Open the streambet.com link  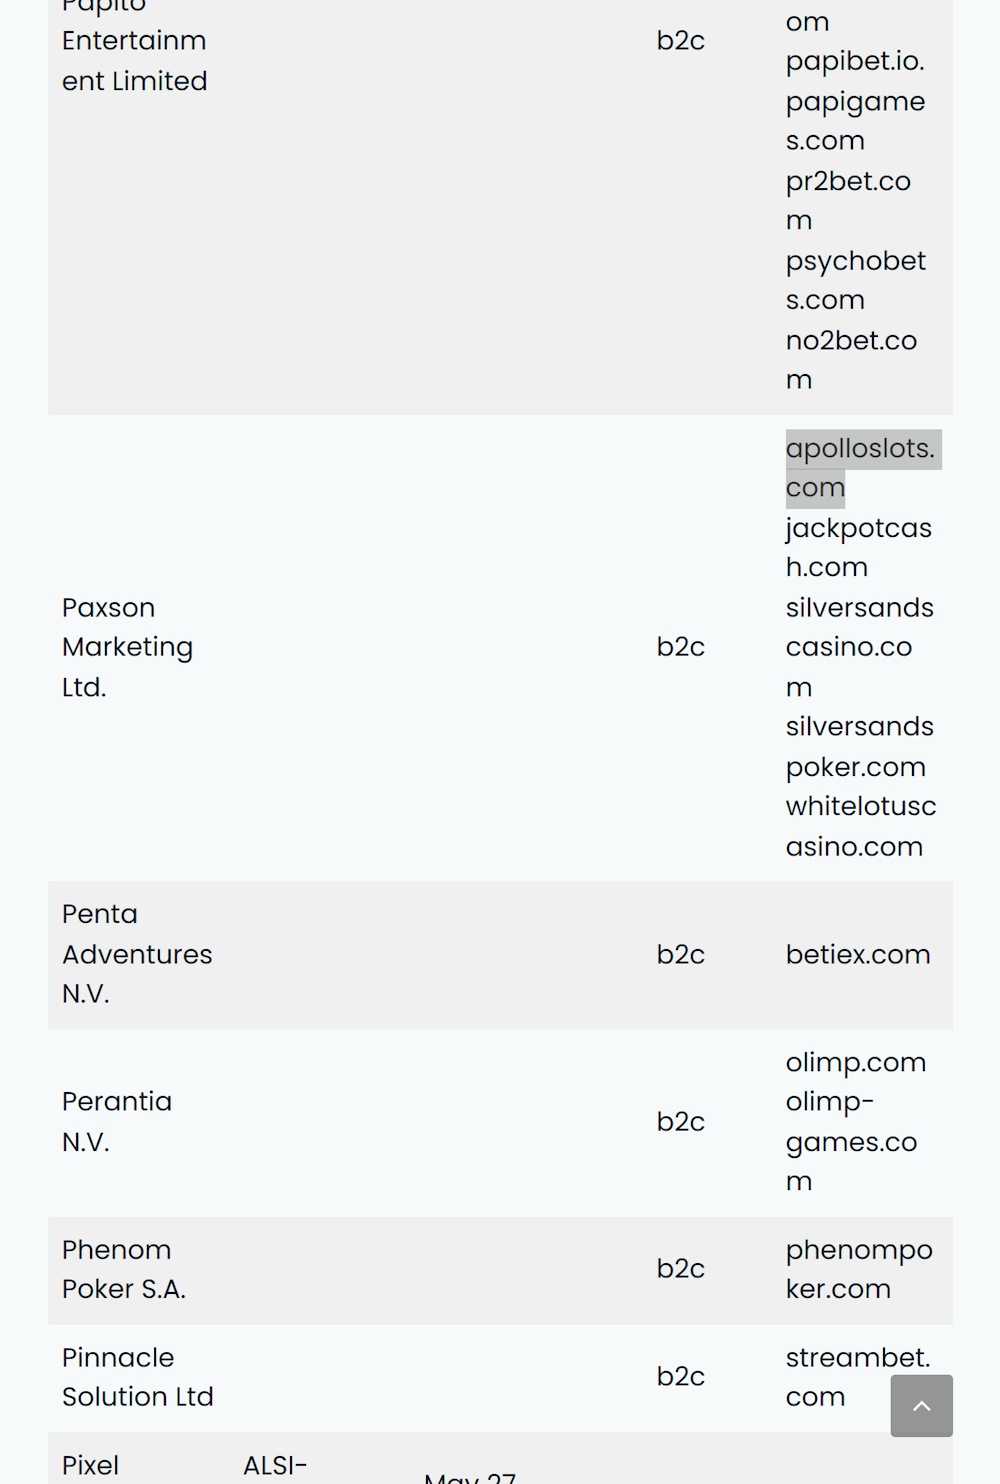pyautogui.click(x=857, y=1377)
